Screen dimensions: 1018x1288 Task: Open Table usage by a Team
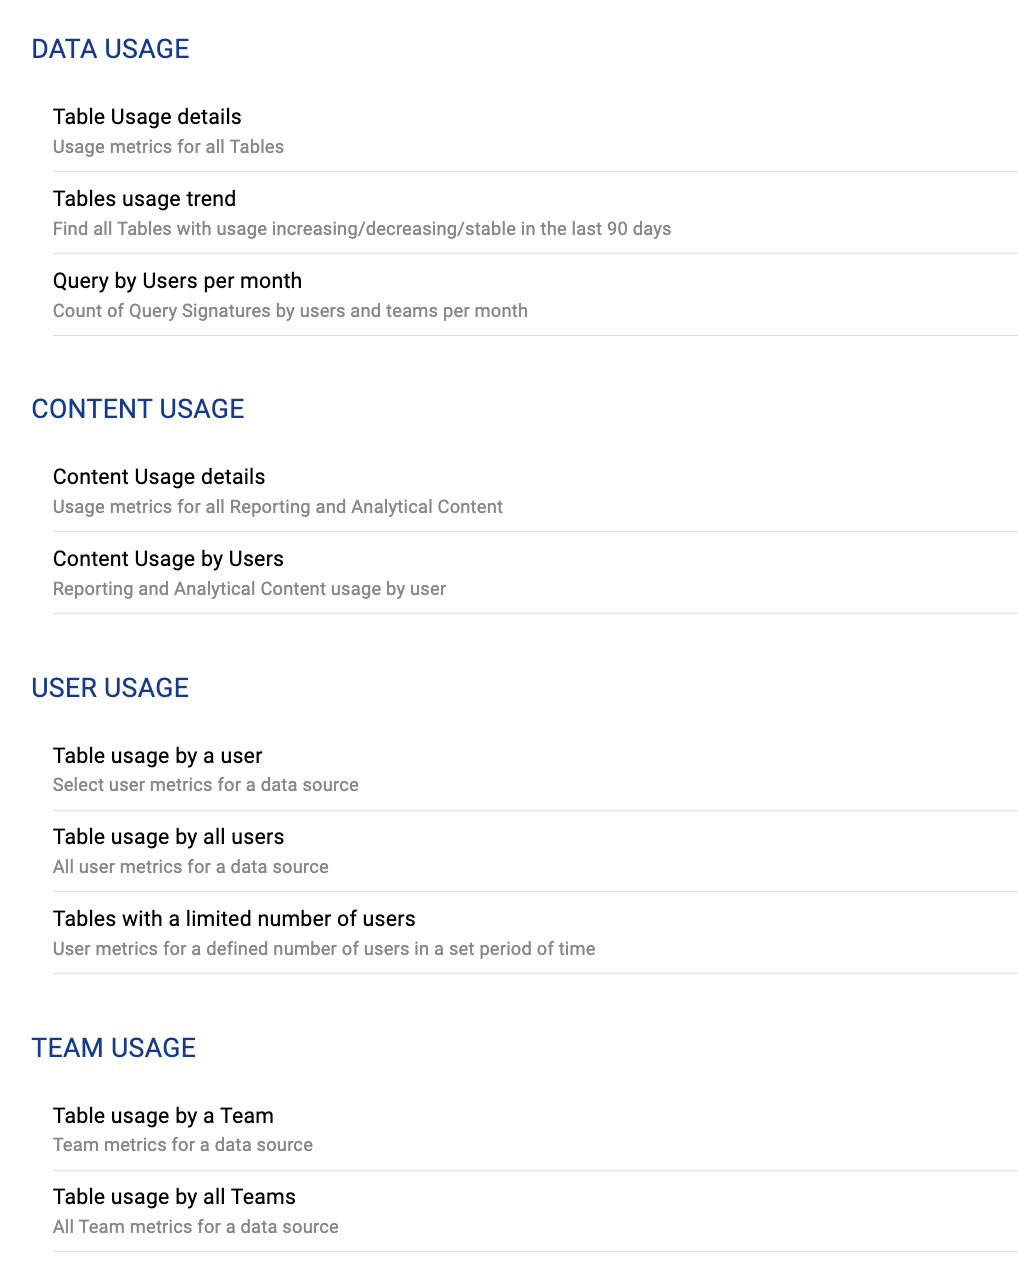tap(163, 1116)
